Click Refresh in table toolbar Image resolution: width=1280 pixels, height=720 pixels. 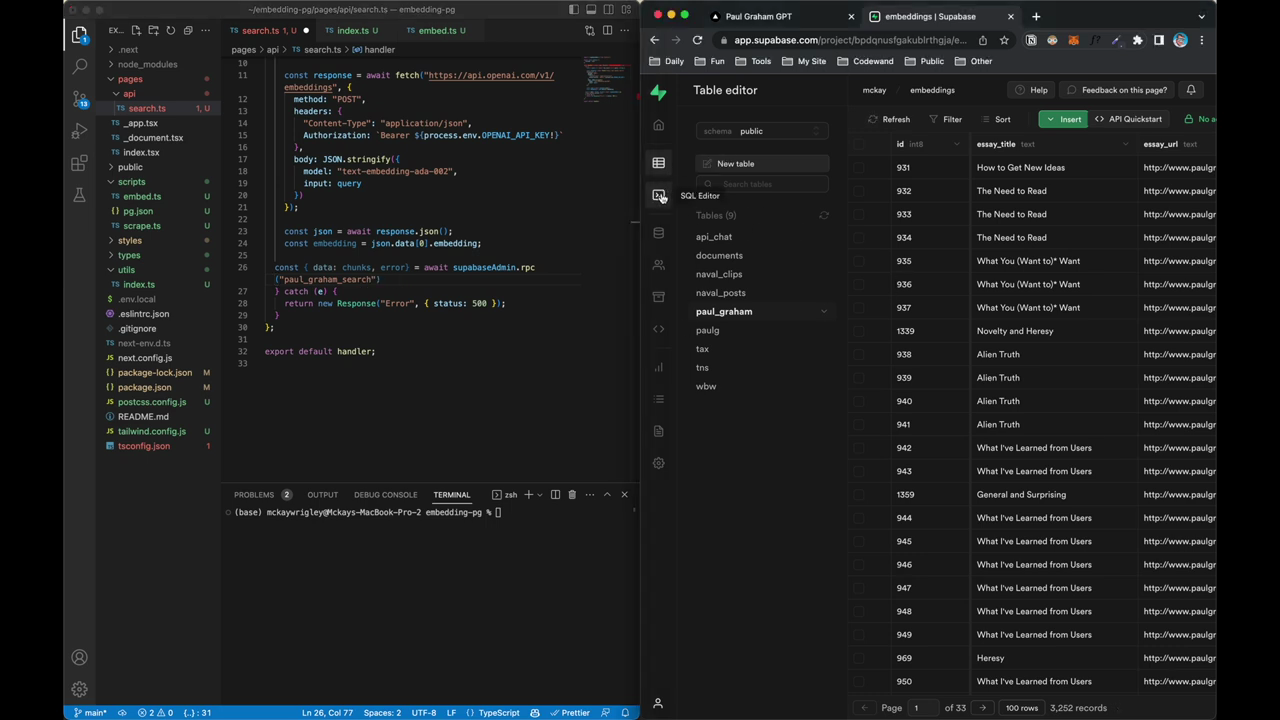click(x=889, y=119)
